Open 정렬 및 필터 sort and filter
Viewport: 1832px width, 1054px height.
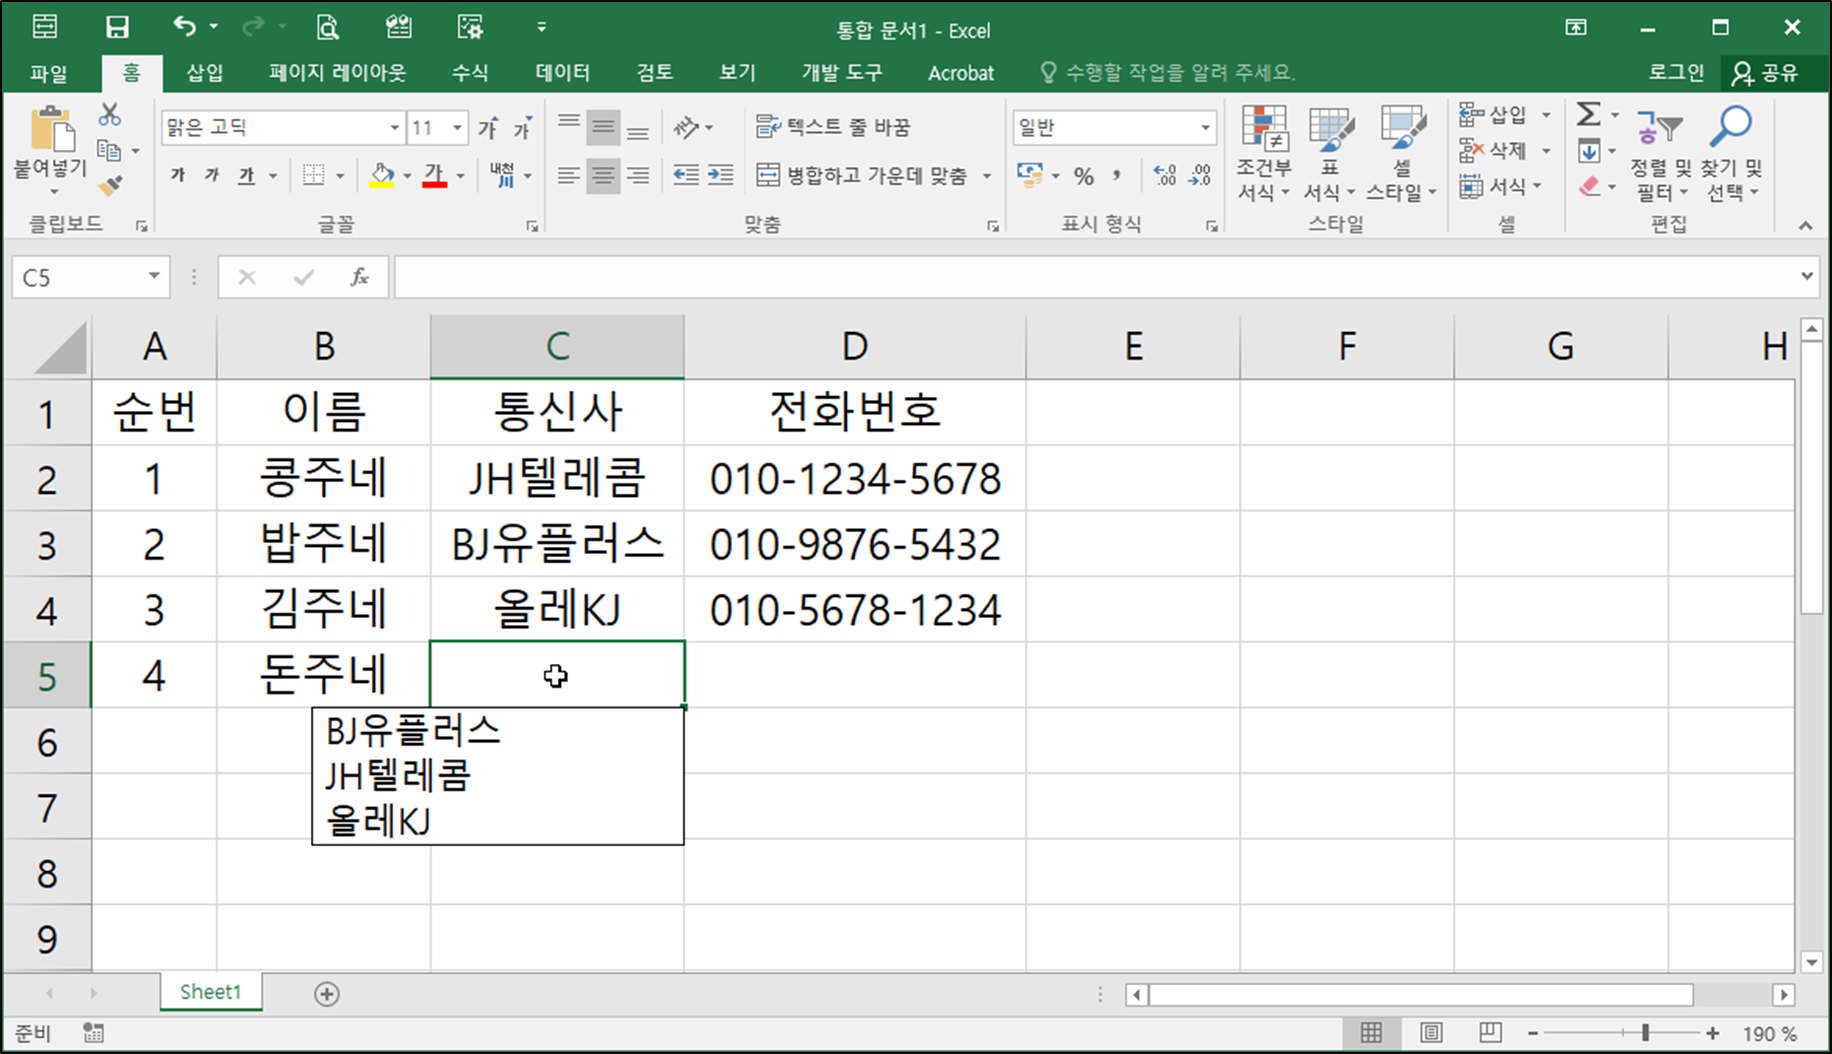pyautogui.click(x=1661, y=153)
